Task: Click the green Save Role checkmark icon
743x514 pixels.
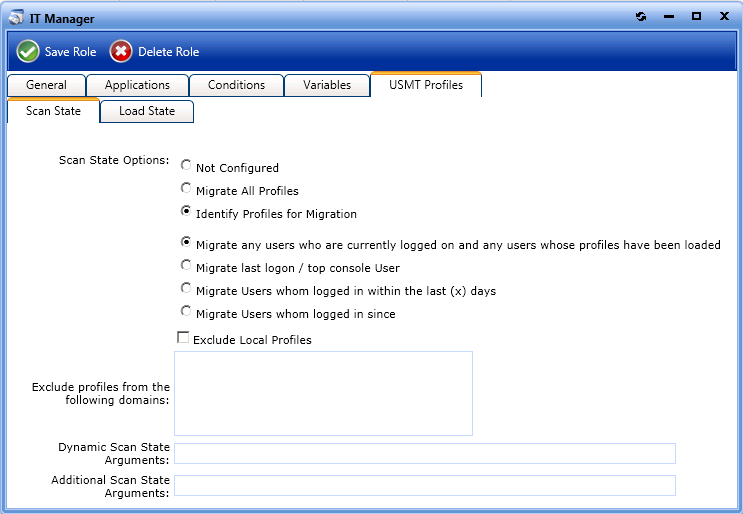Action: point(28,51)
